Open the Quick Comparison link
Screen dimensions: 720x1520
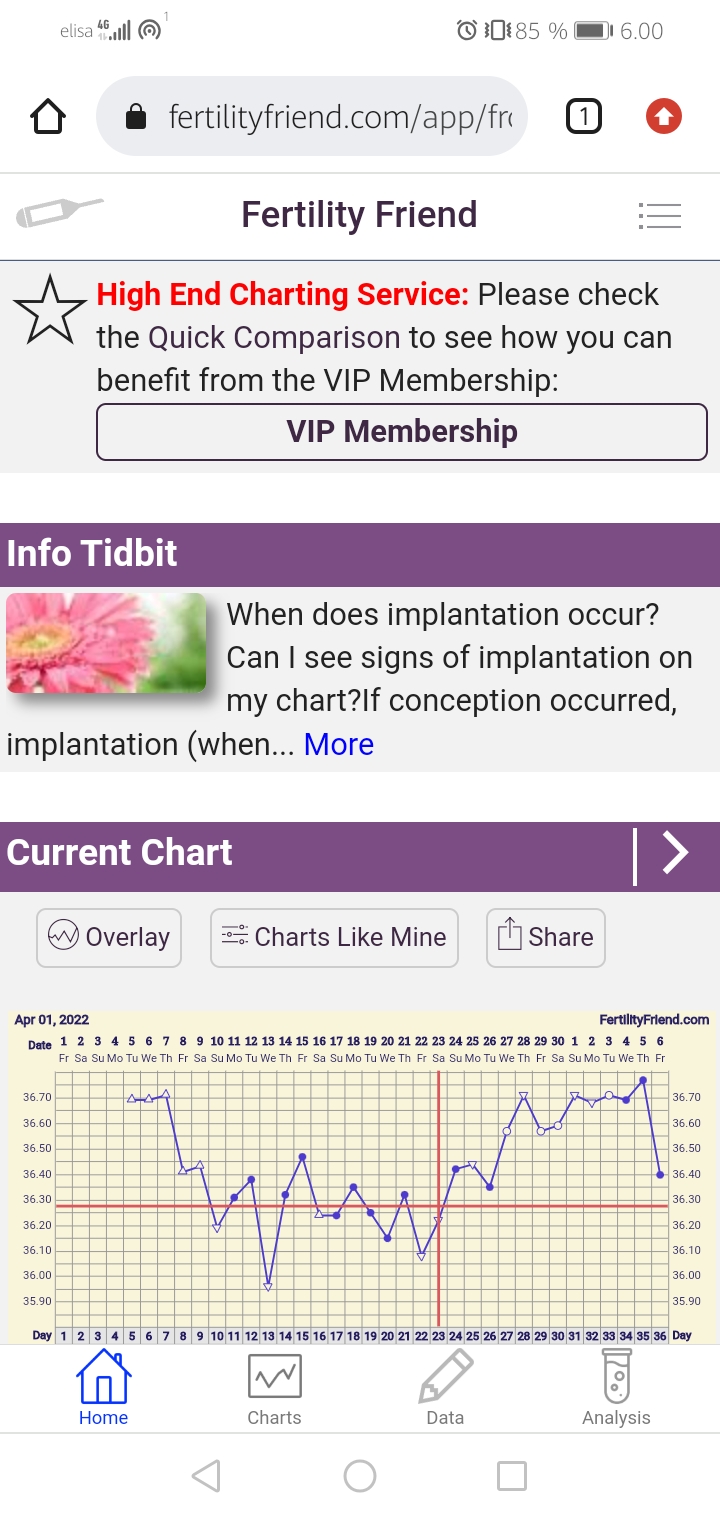[x=274, y=338]
